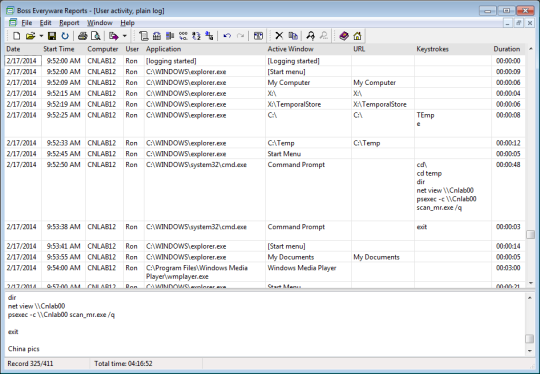
Task: Click the application icon in the menu bar
Action: tap(13, 23)
